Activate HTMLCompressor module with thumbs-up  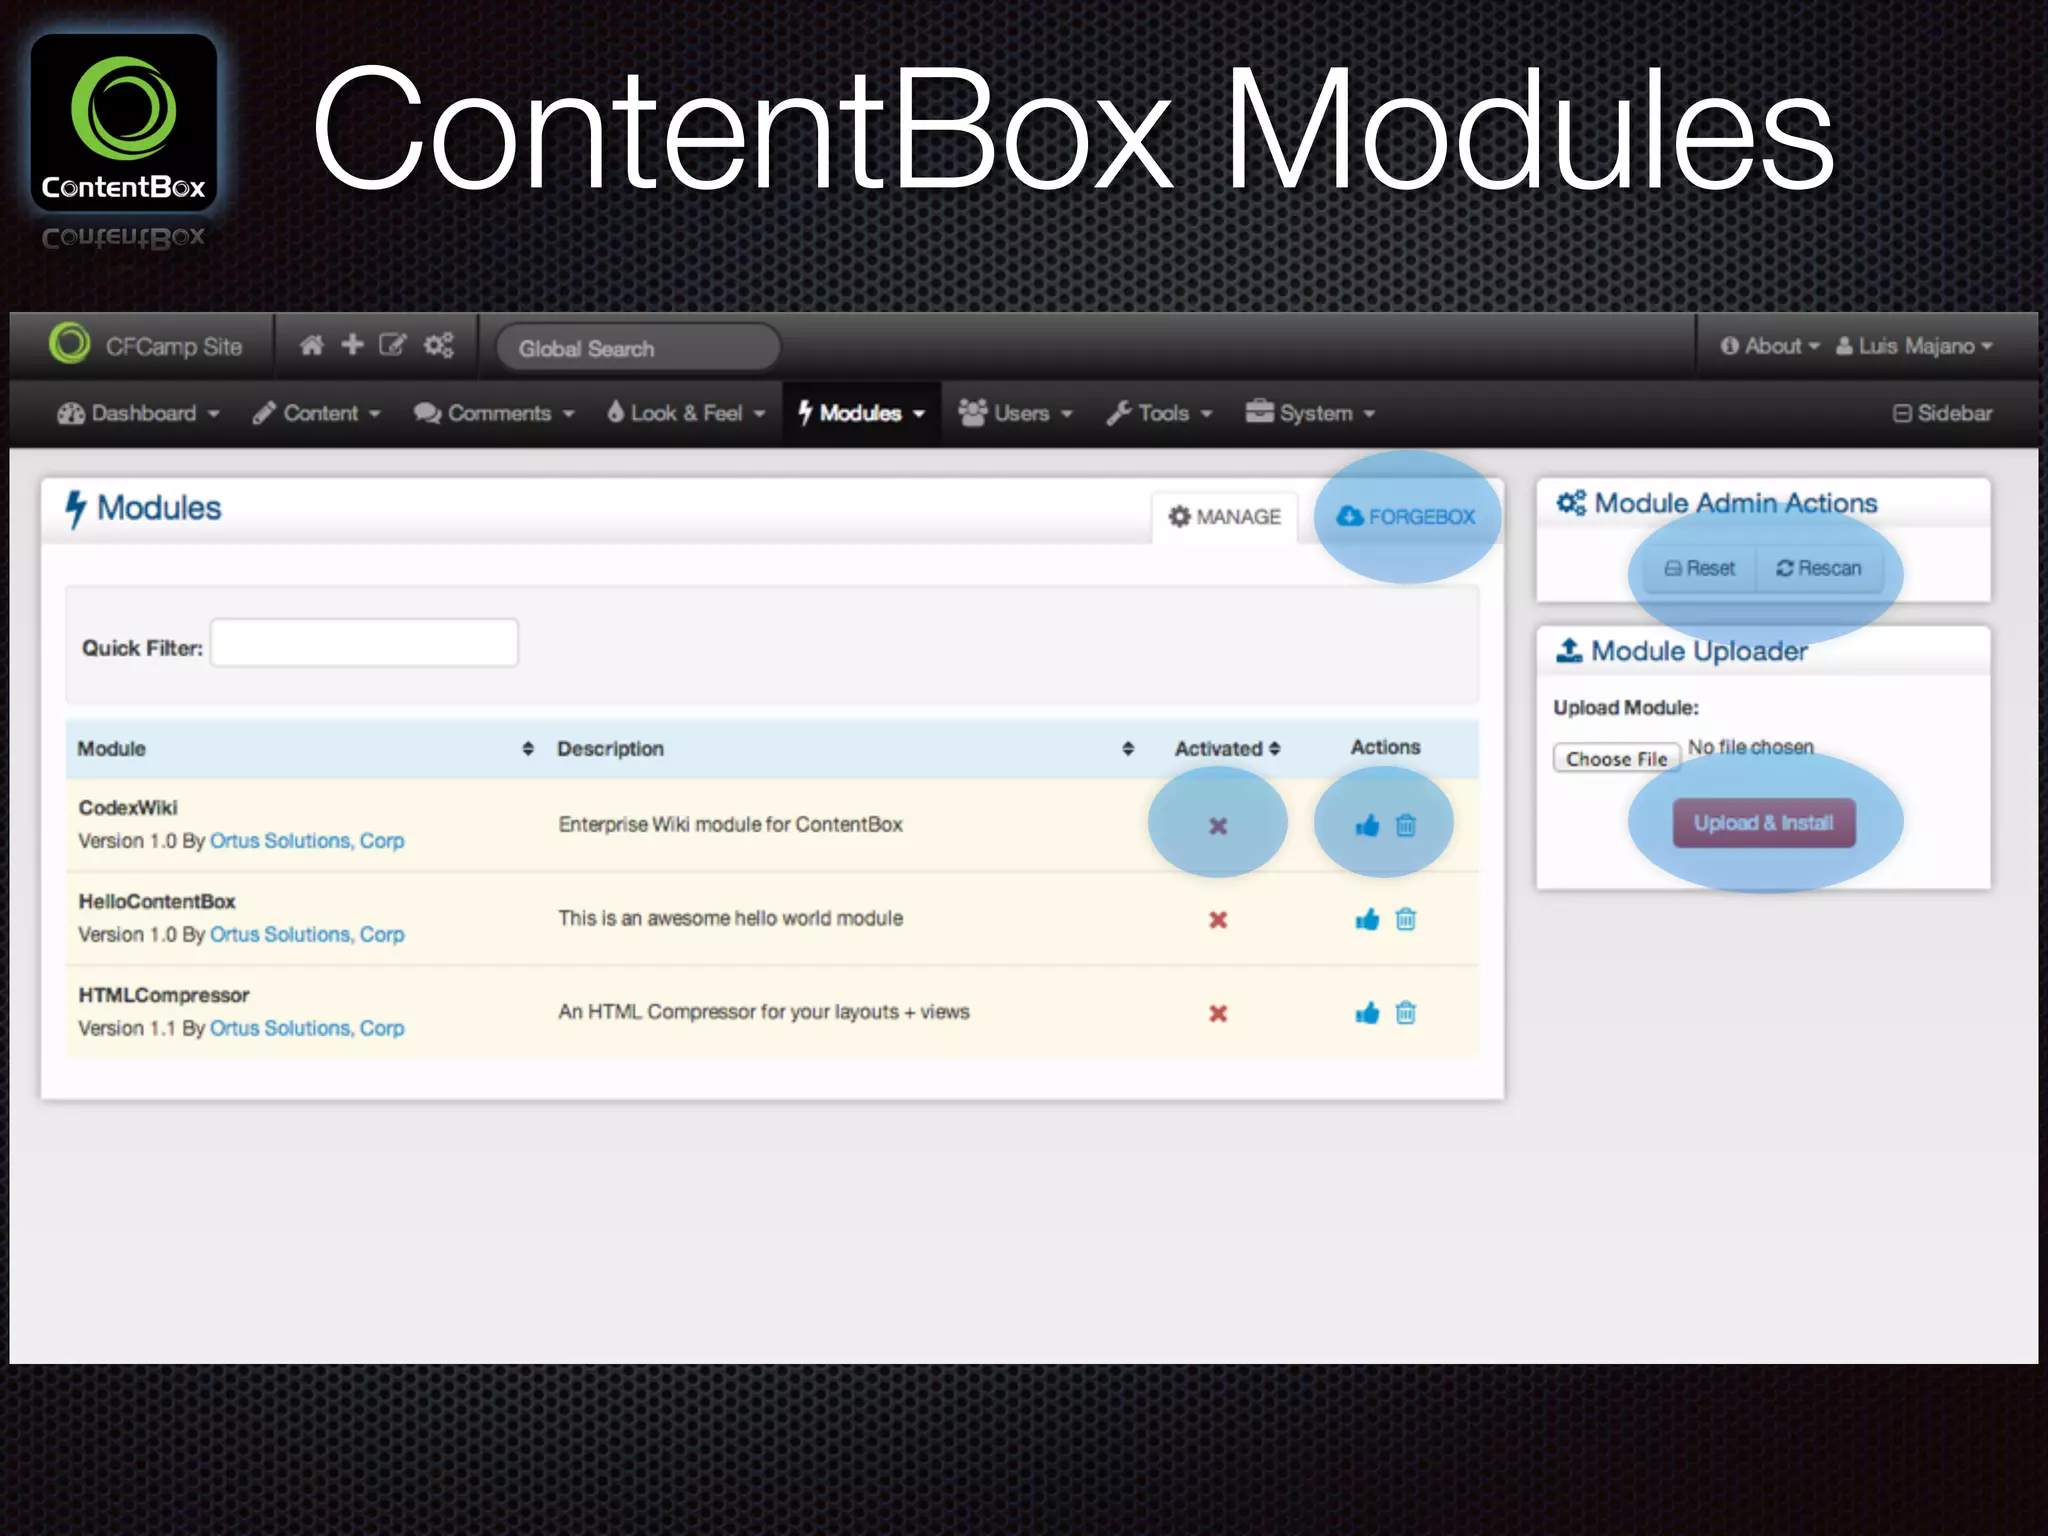pyautogui.click(x=1367, y=1014)
